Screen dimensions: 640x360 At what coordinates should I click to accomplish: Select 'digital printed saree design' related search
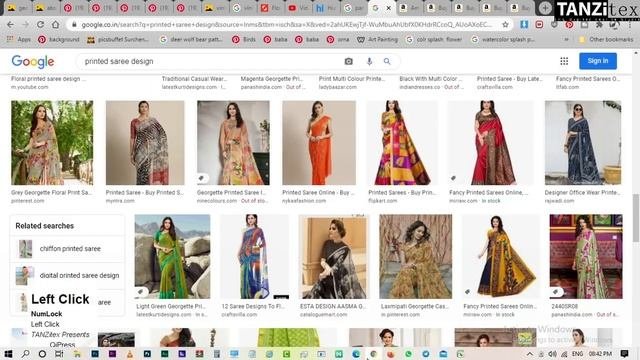[x=67, y=276]
